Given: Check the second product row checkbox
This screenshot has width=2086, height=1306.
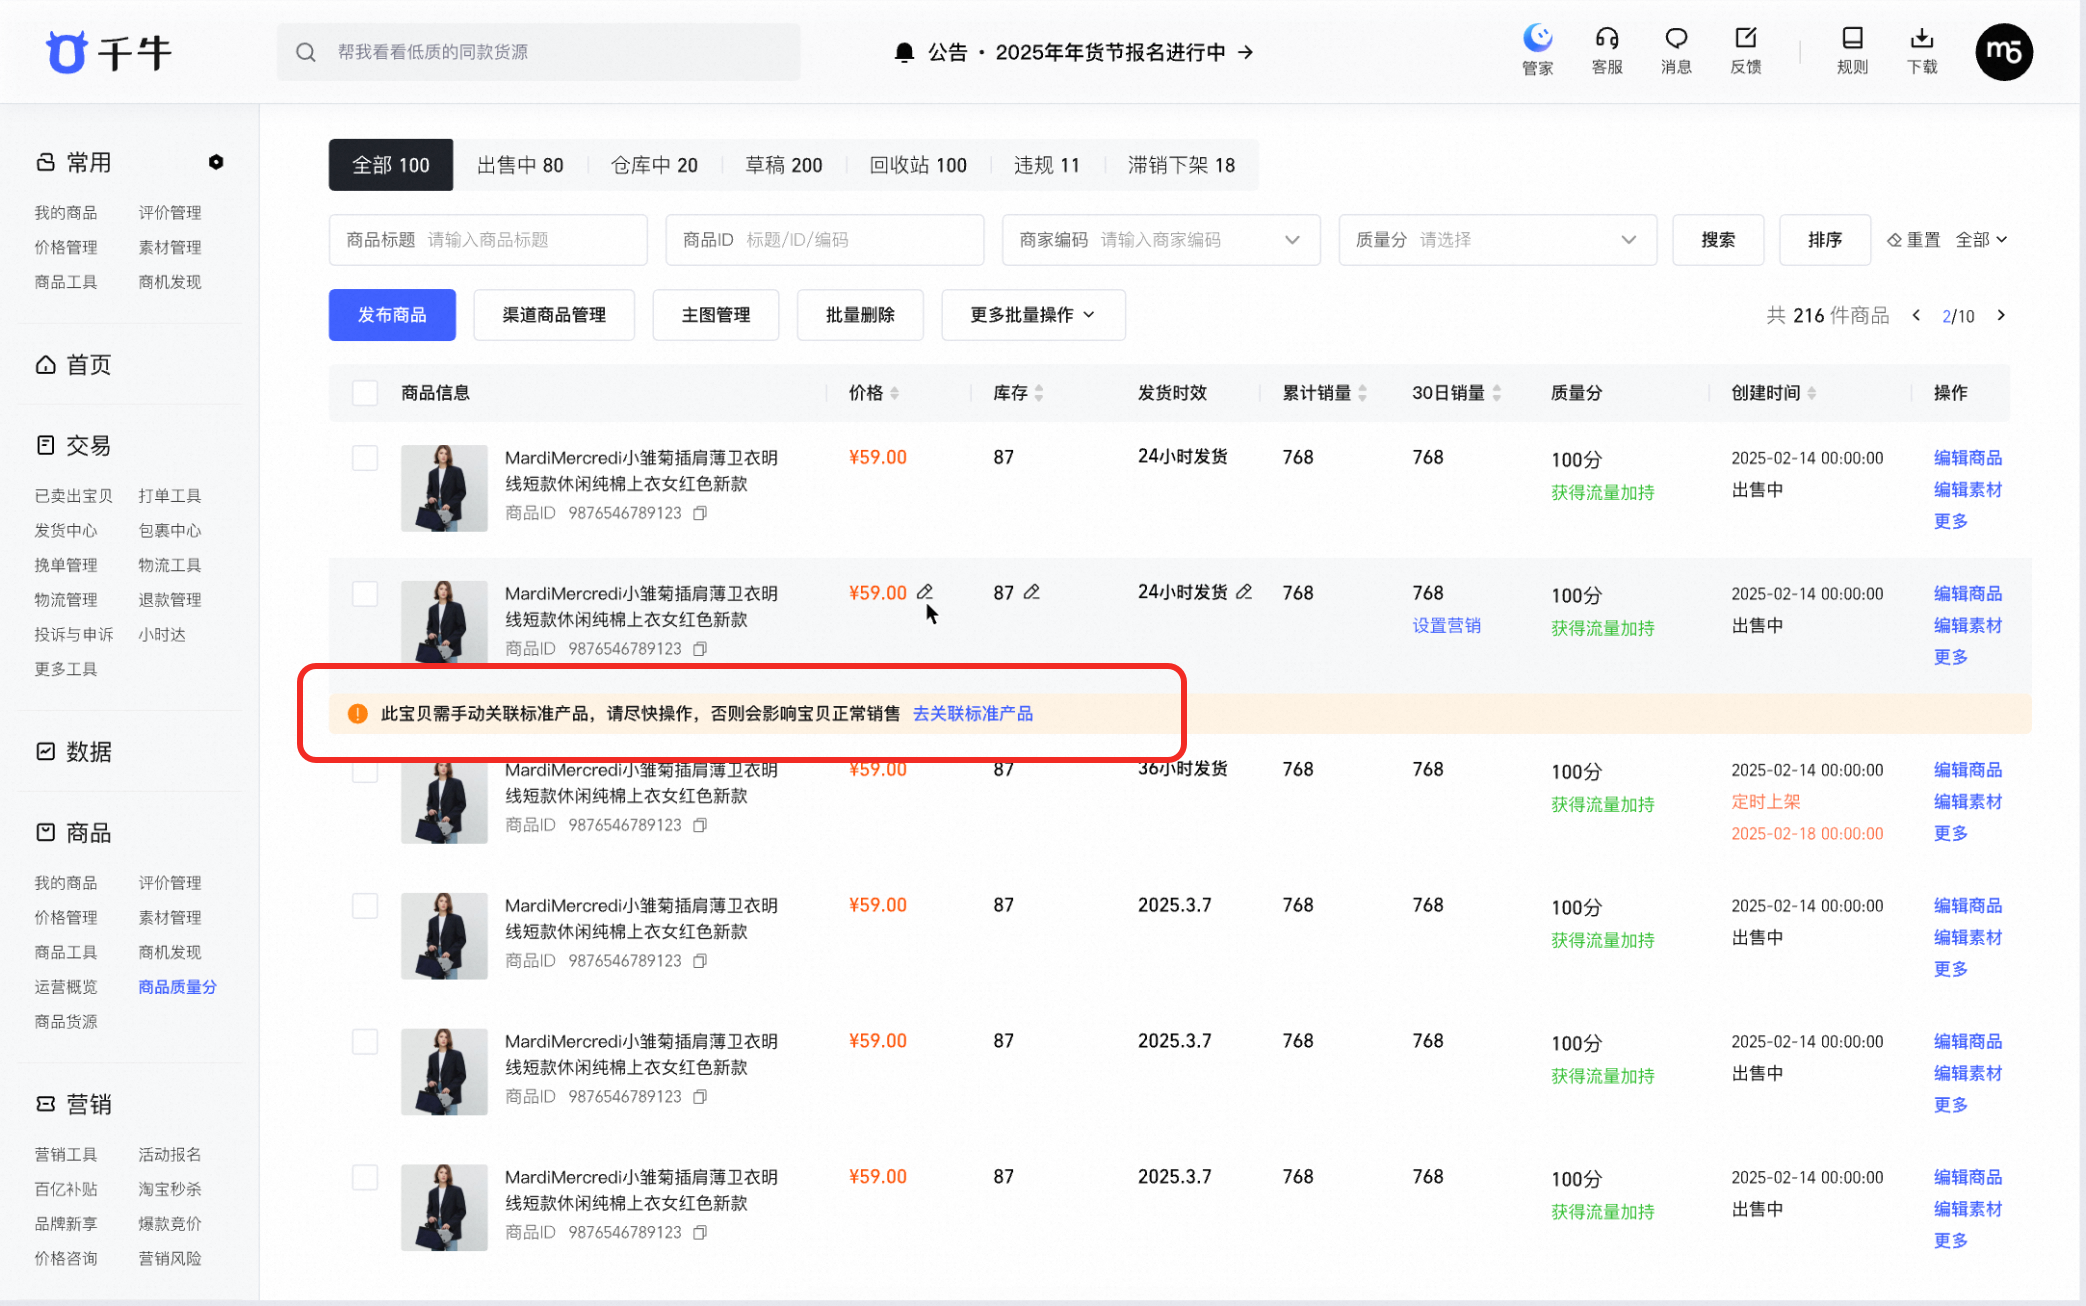Looking at the screenshot, I should coord(365,594).
